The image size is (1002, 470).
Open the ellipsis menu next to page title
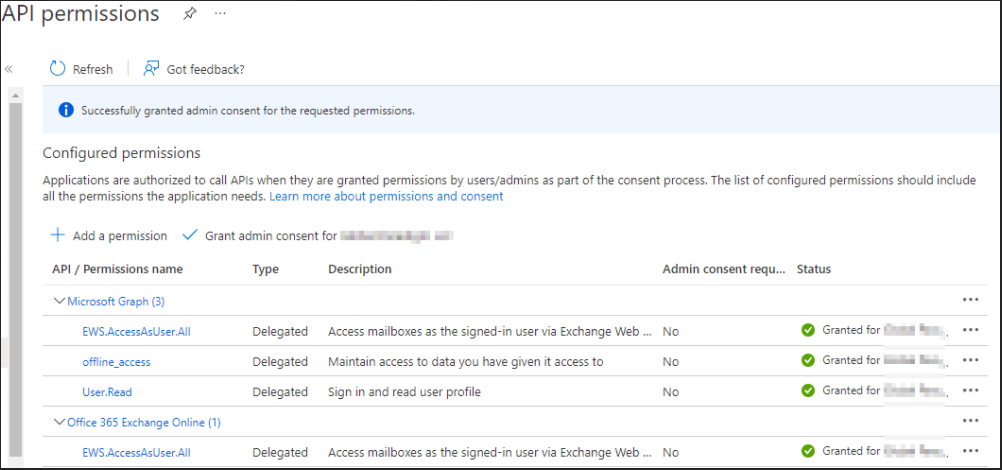point(220,14)
